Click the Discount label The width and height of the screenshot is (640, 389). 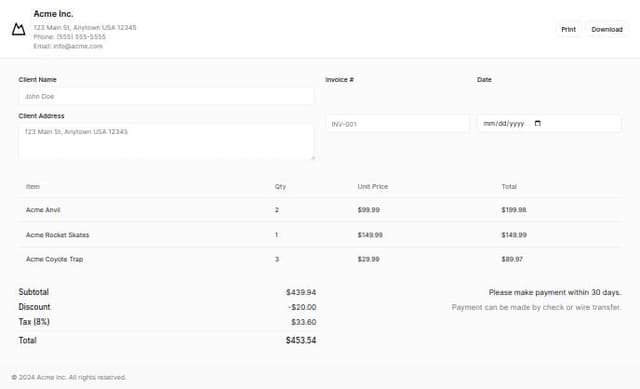[x=34, y=307]
